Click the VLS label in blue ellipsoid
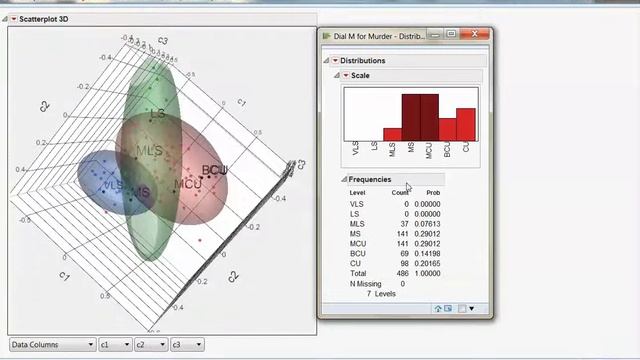 112,185
